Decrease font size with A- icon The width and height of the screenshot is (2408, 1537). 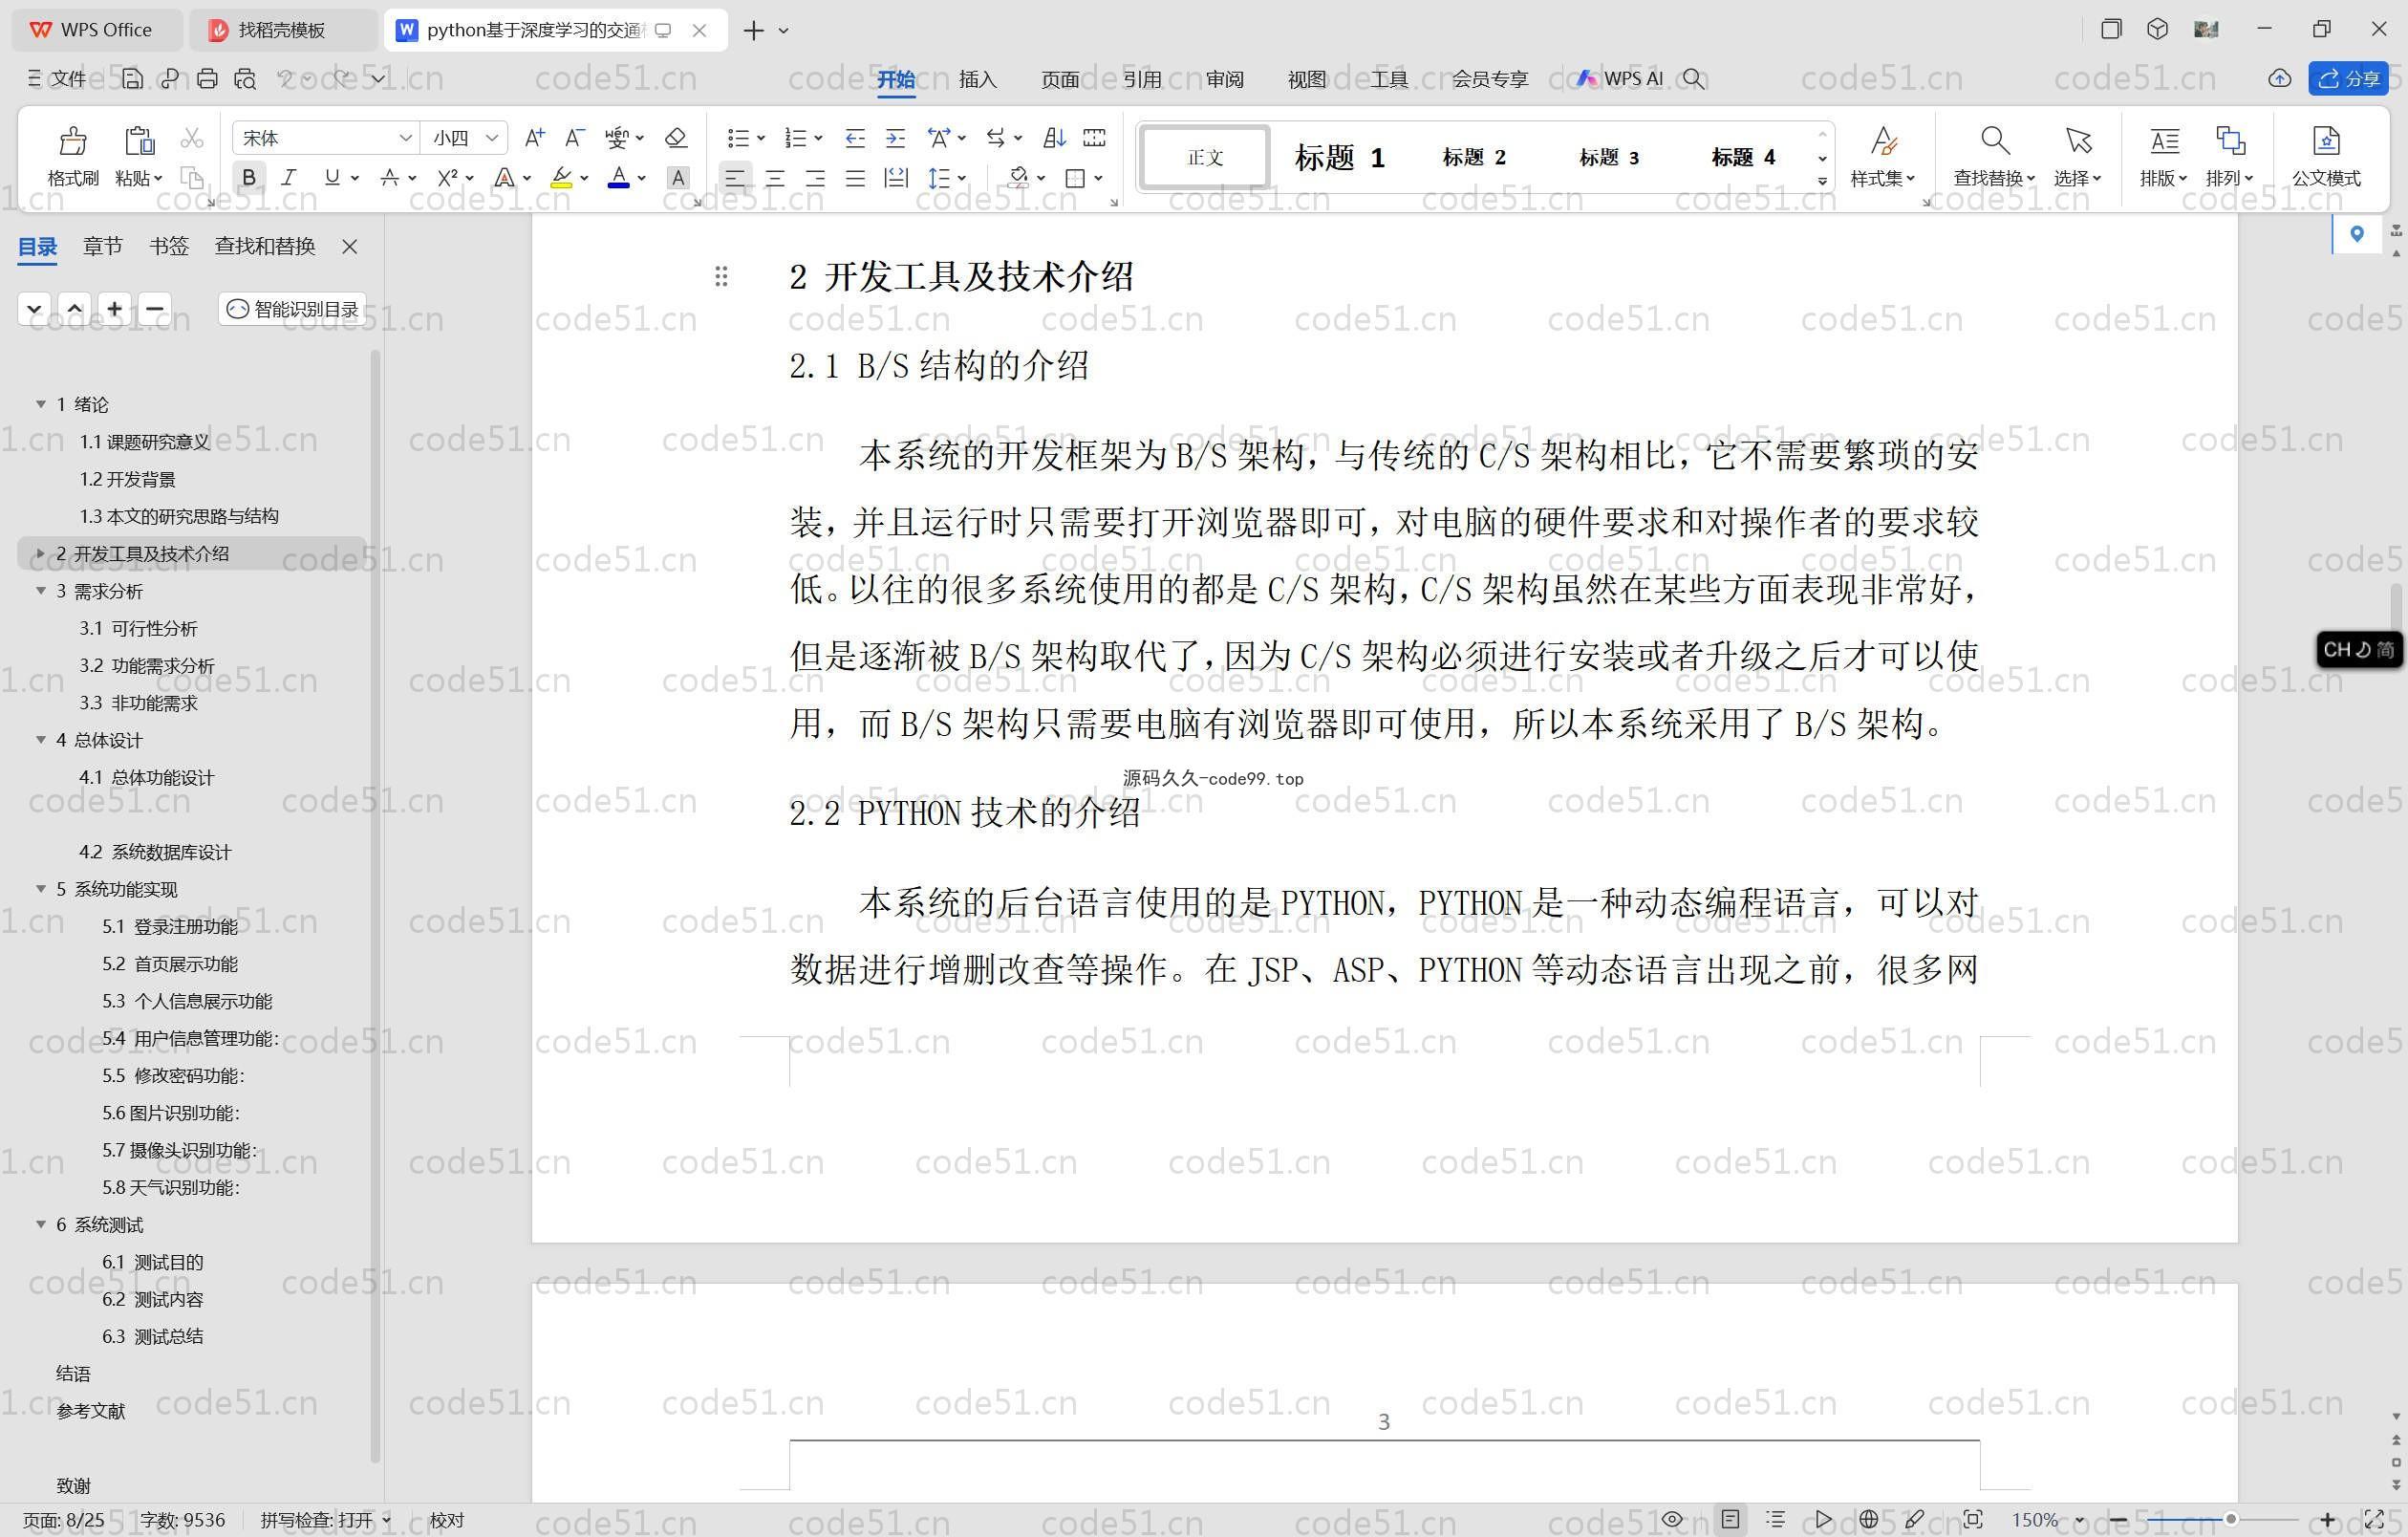click(574, 137)
